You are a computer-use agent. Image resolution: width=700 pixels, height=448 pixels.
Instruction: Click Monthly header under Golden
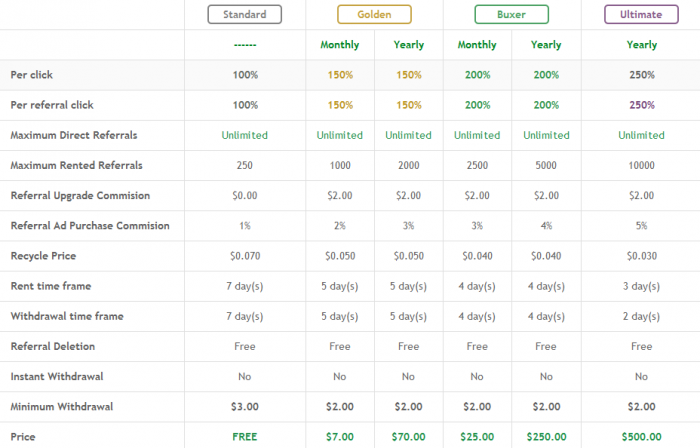[340, 45]
